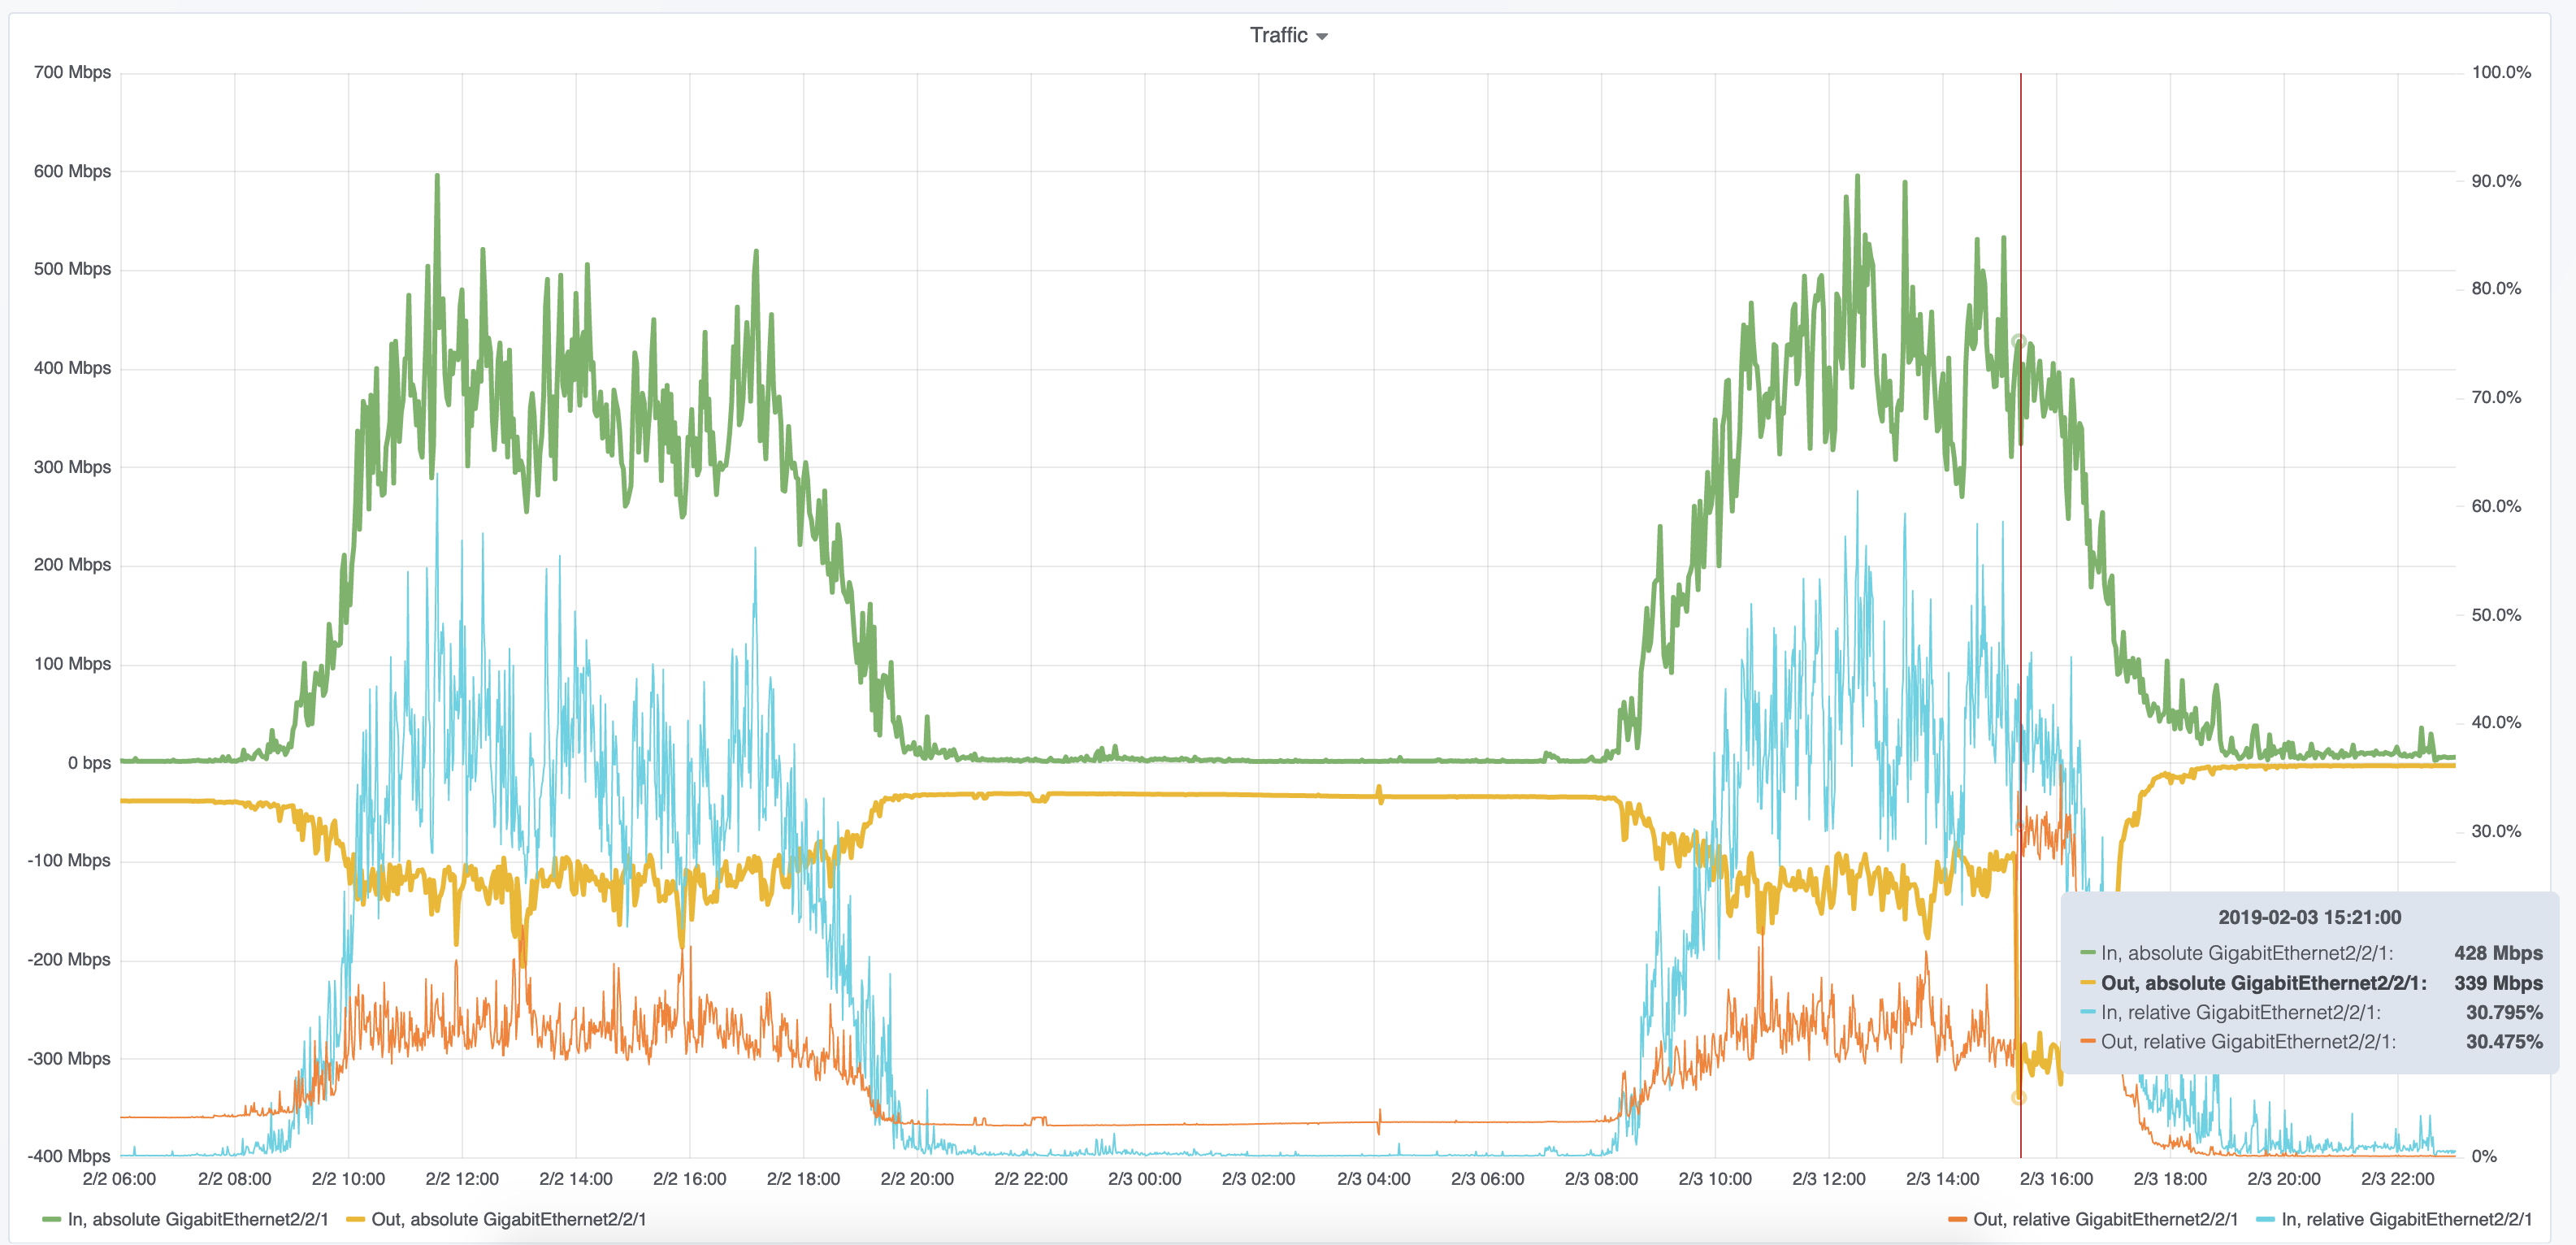Click the 2/3 00:00 x-axis time label
This screenshot has width=2576, height=1245.
tap(1144, 1179)
